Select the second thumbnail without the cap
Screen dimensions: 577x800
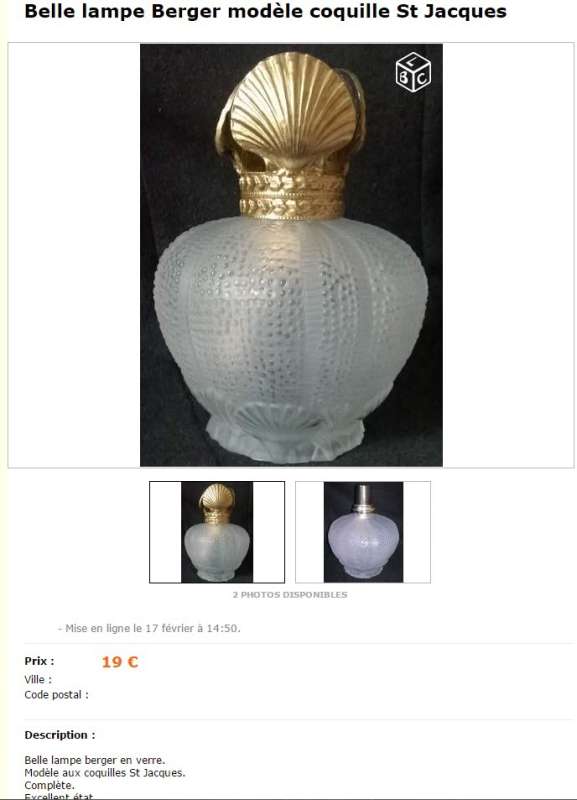(363, 532)
